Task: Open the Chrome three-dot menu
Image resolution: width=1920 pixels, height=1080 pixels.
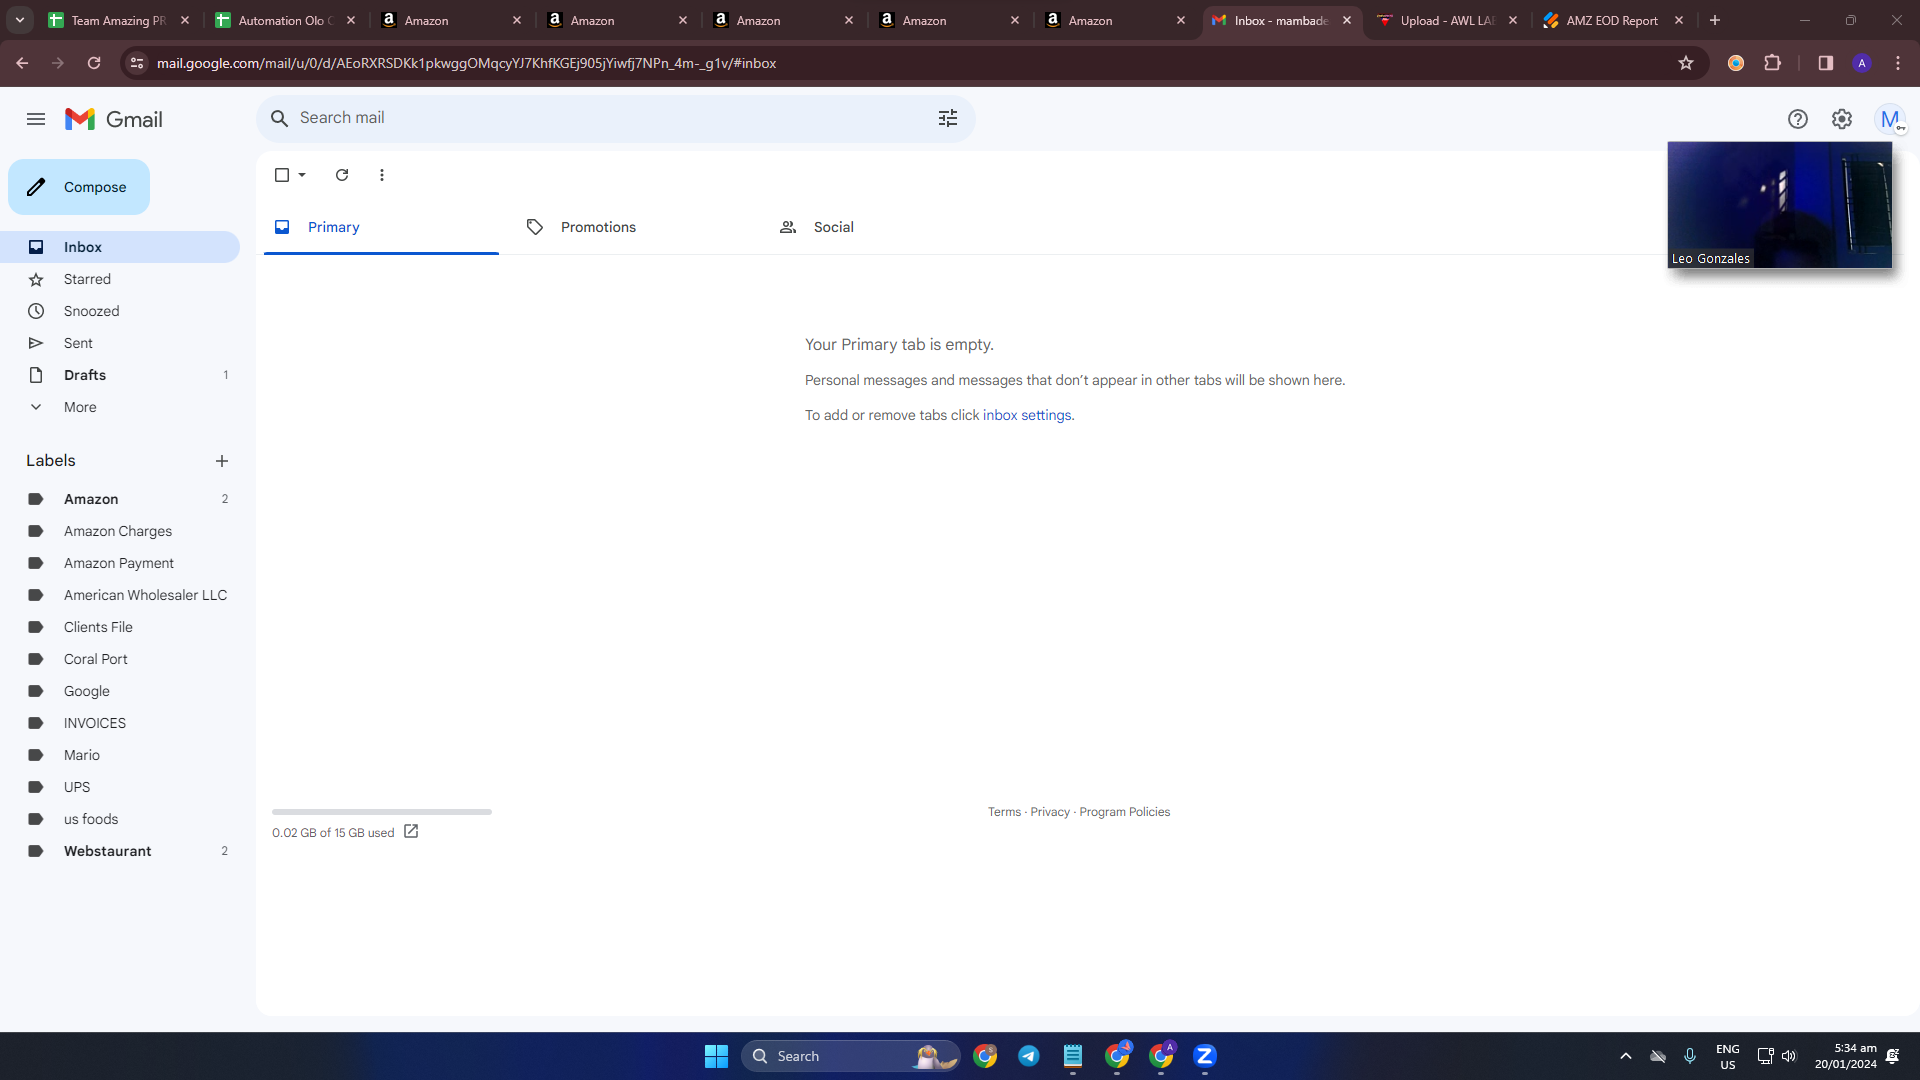Action: [x=1898, y=63]
